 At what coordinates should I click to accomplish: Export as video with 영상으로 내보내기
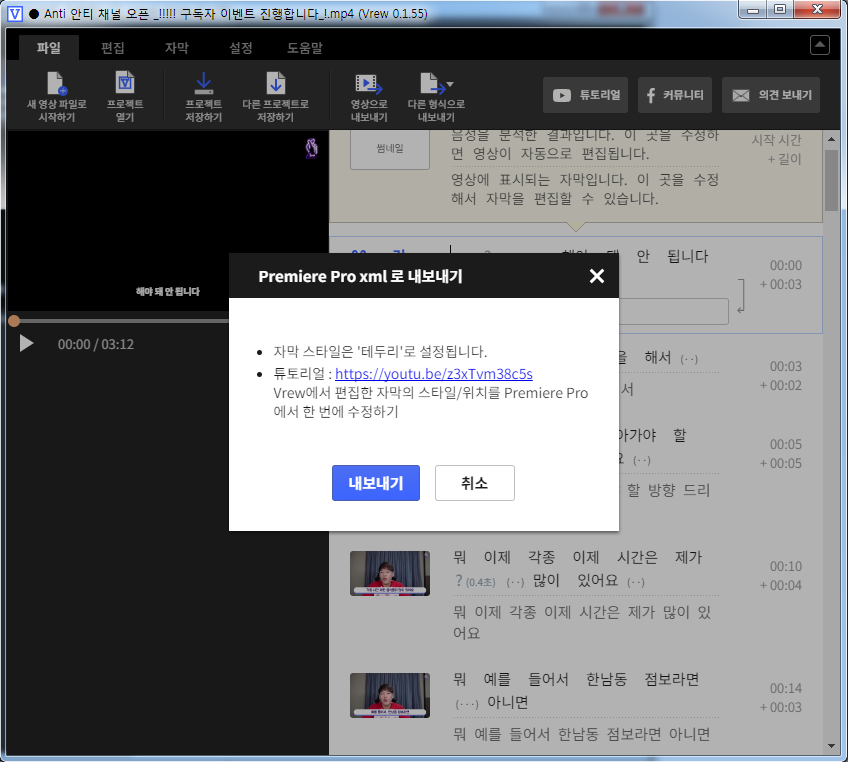(x=369, y=96)
